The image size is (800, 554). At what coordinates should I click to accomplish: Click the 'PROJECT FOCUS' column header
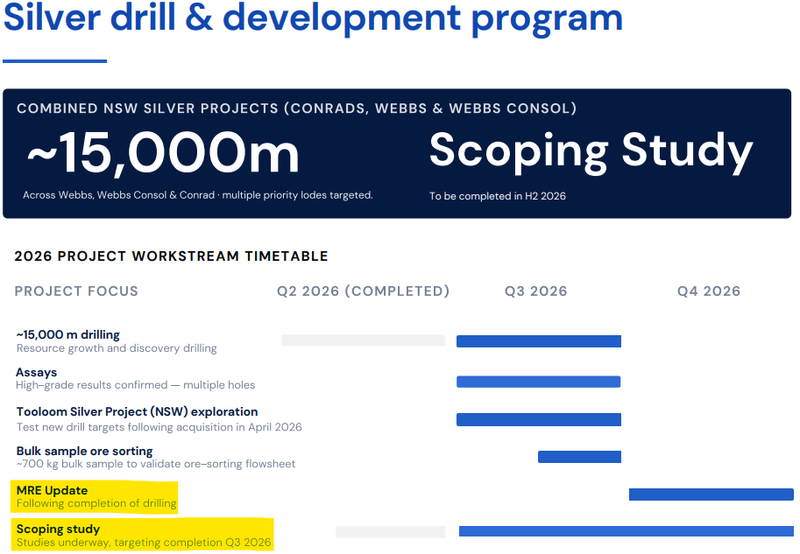click(x=77, y=291)
